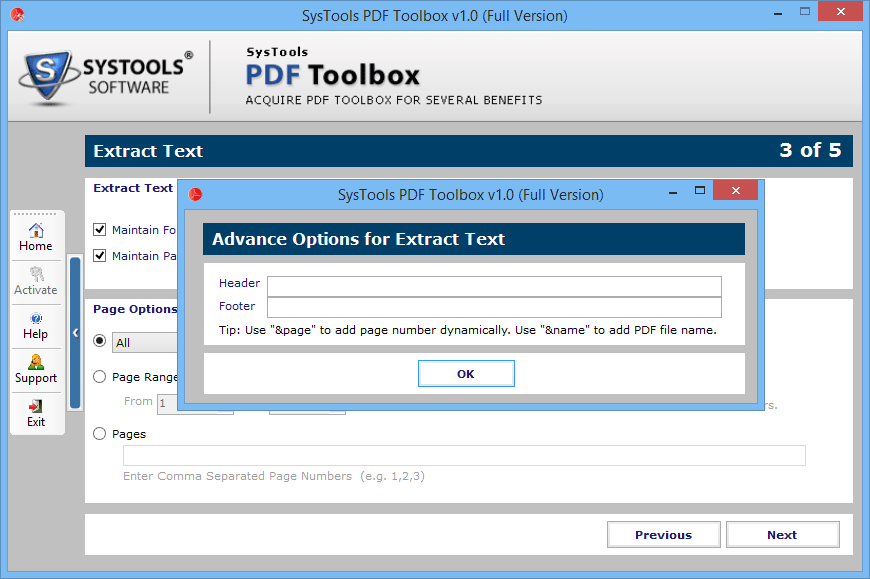Select the Pages radio button
This screenshot has height=579, width=870.
pos(99,433)
